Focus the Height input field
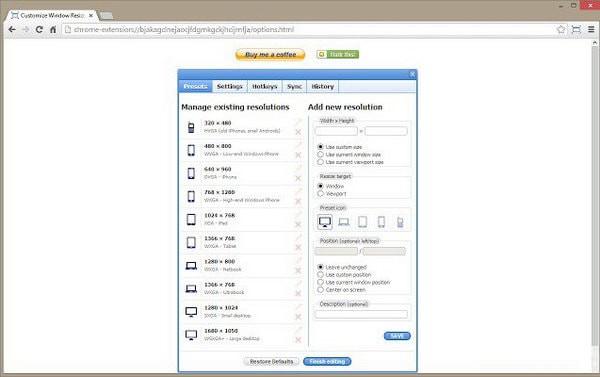This screenshot has width=600, height=377. coord(386,131)
